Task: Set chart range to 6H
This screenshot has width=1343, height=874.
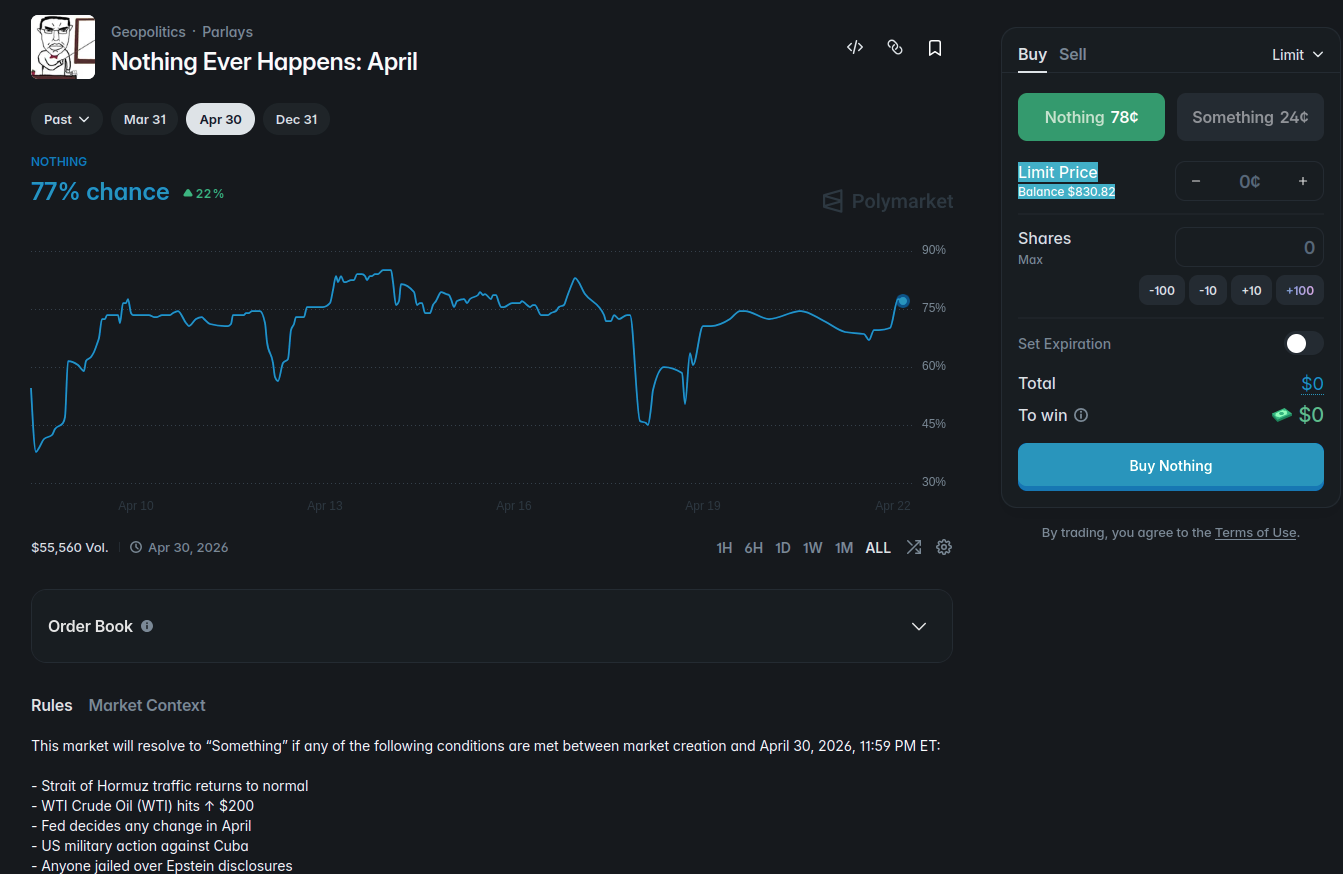Action: tap(754, 548)
